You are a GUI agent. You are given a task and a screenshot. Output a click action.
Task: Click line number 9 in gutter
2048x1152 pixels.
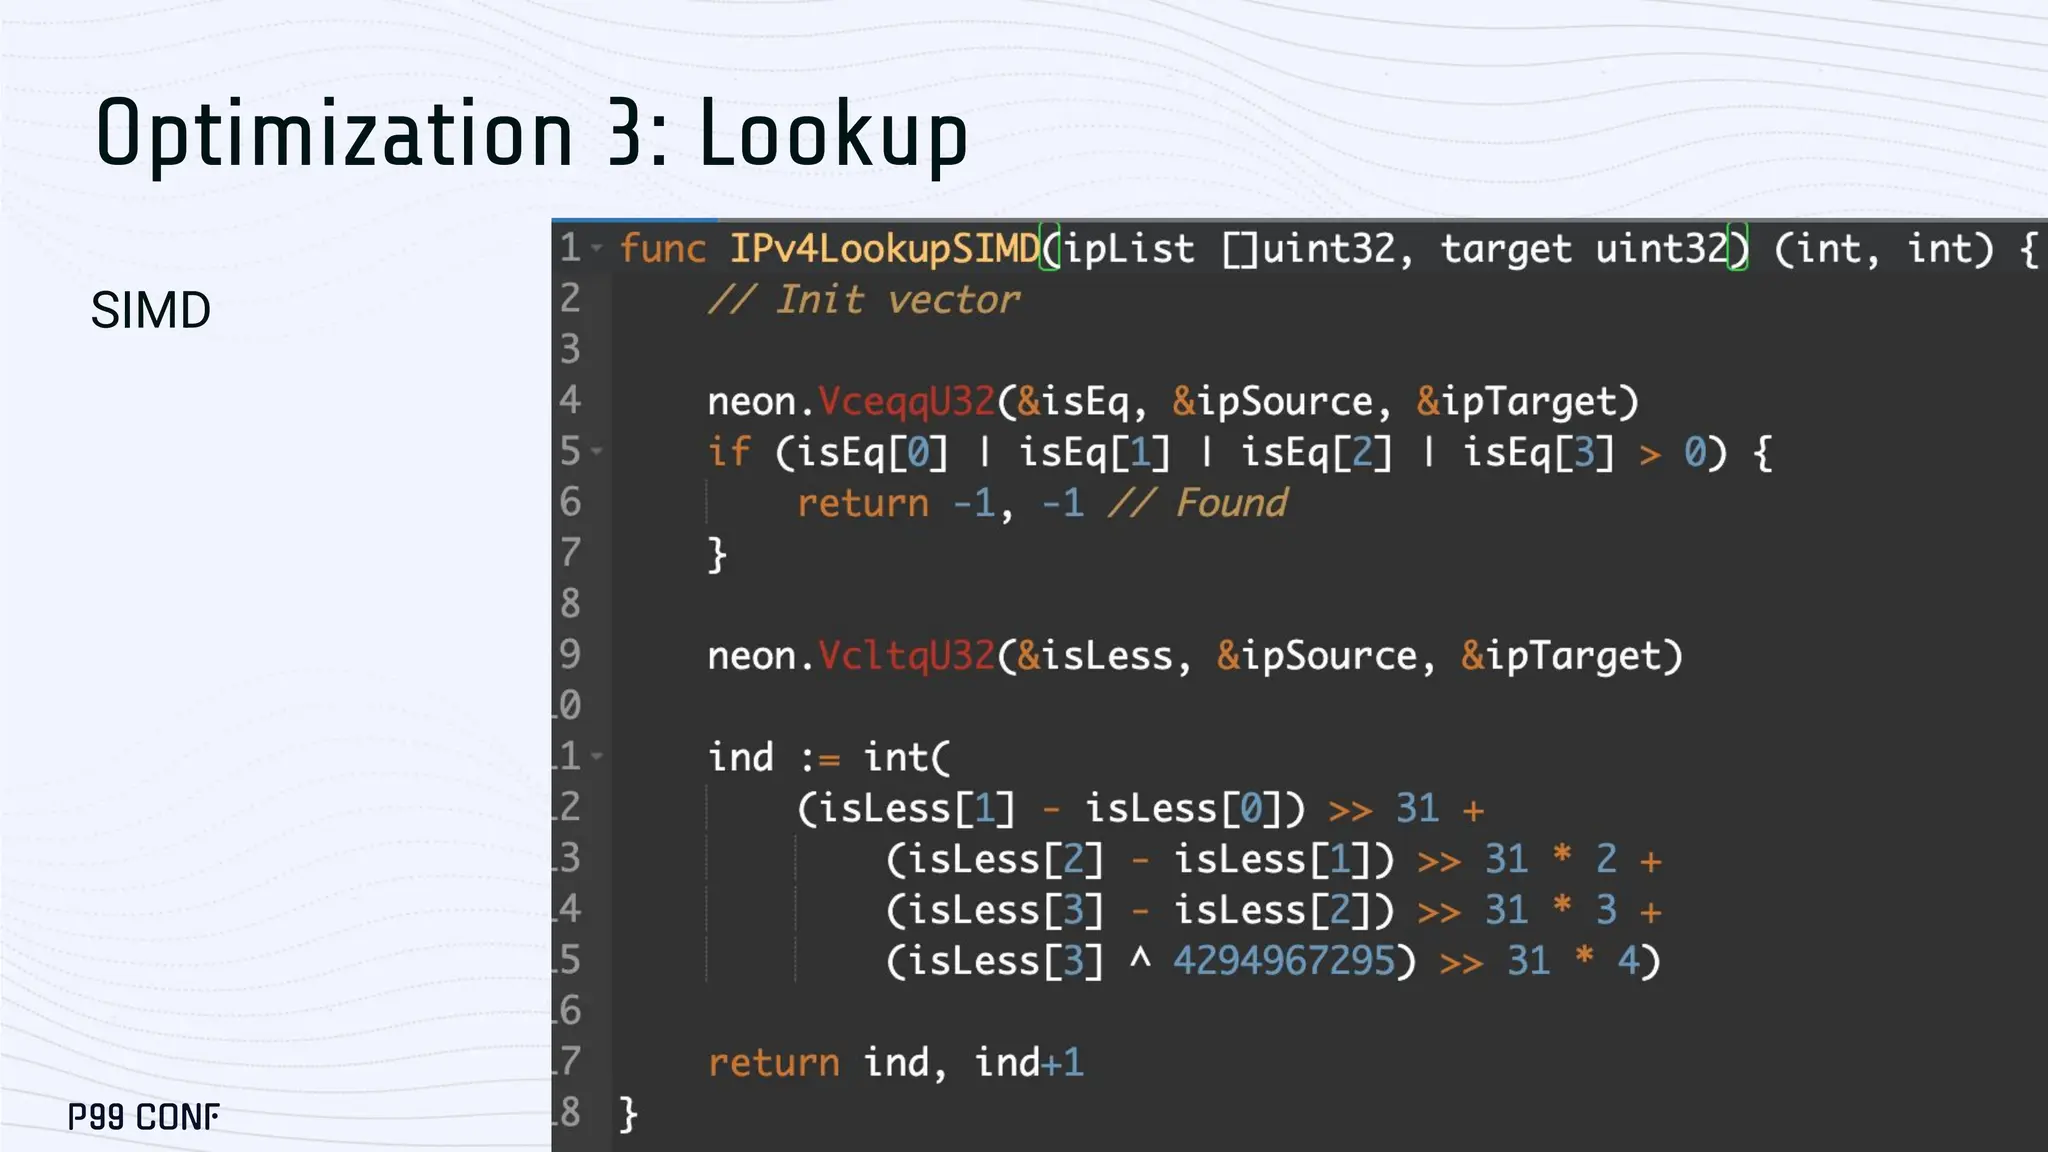click(570, 654)
